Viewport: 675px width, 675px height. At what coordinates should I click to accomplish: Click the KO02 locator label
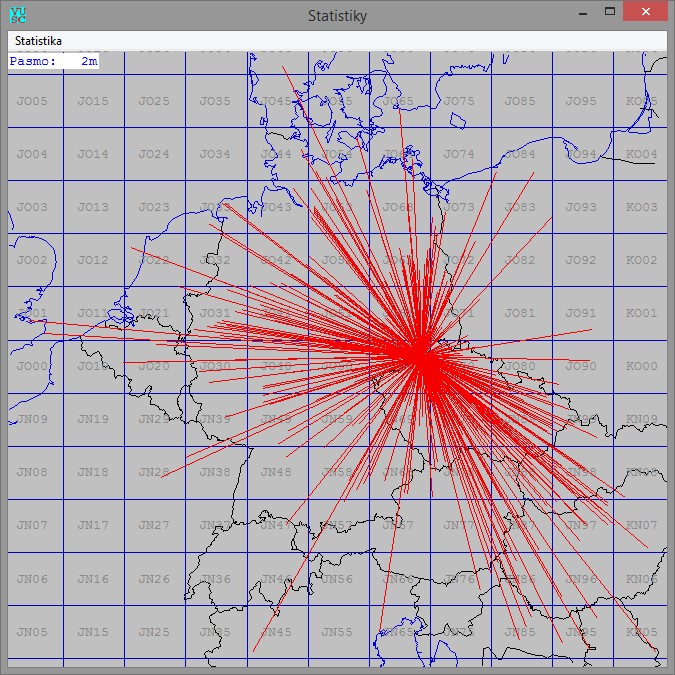coord(642,260)
